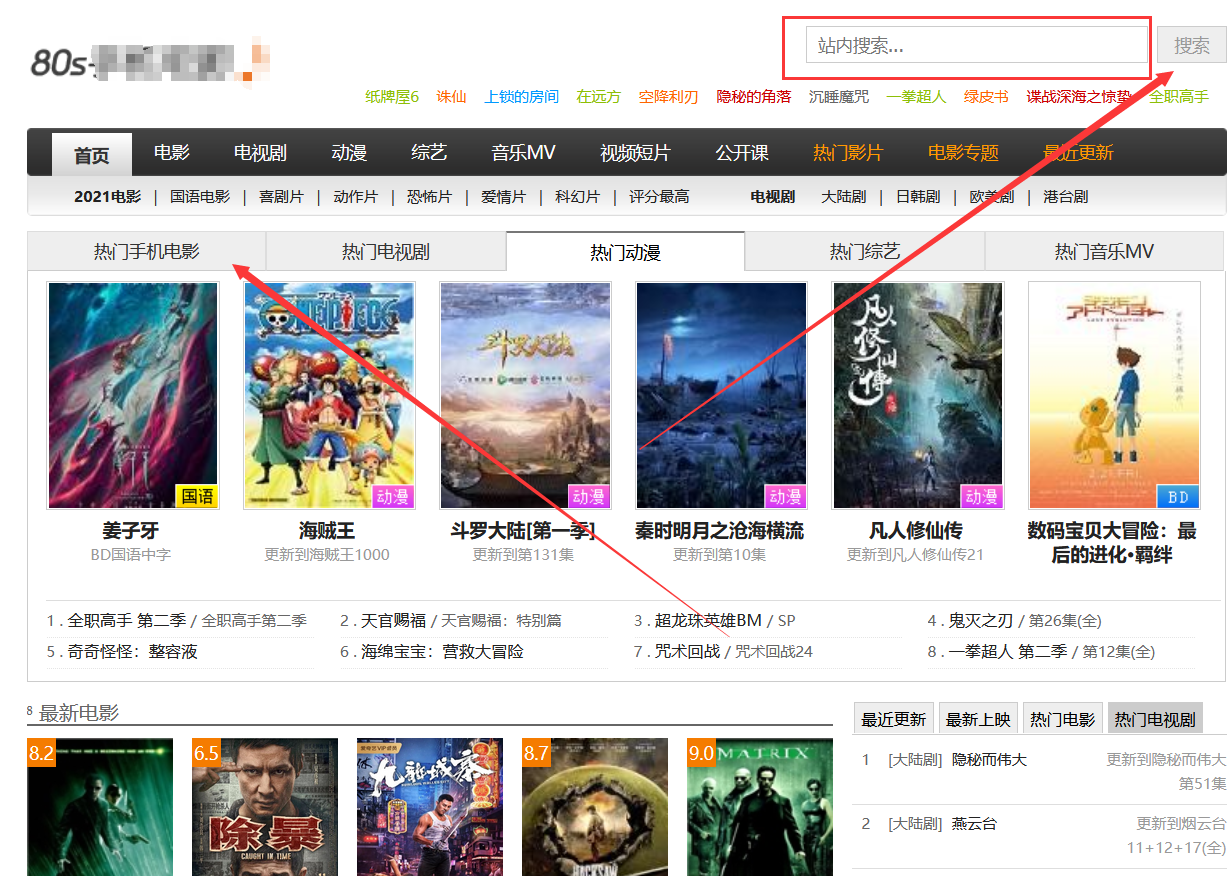Open the 姜子牙 poster thumbnail

tap(133, 395)
